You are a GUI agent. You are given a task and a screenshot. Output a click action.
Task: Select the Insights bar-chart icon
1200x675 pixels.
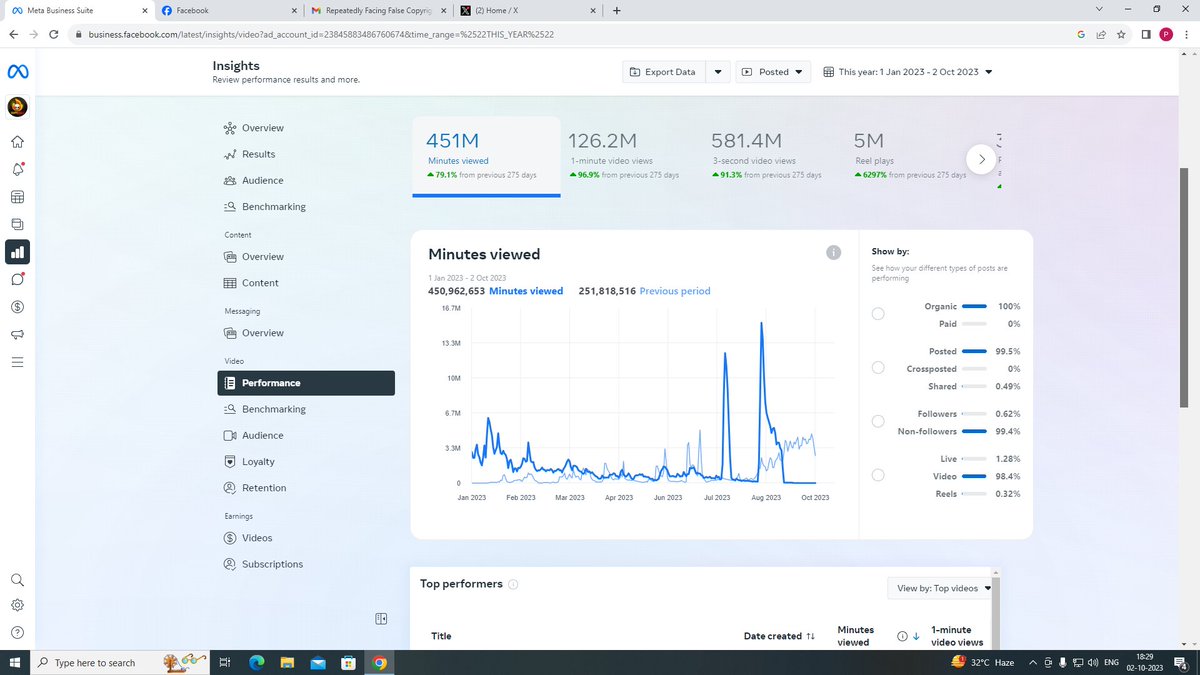pos(17,252)
